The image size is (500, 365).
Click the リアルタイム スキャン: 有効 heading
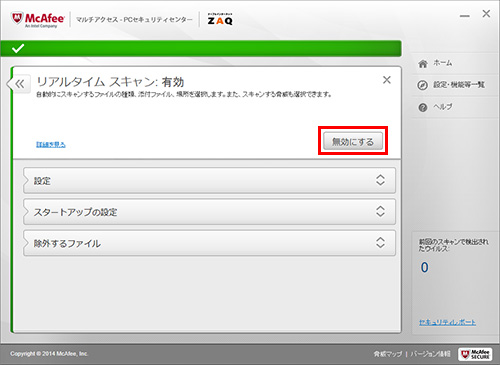coord(110,82)
